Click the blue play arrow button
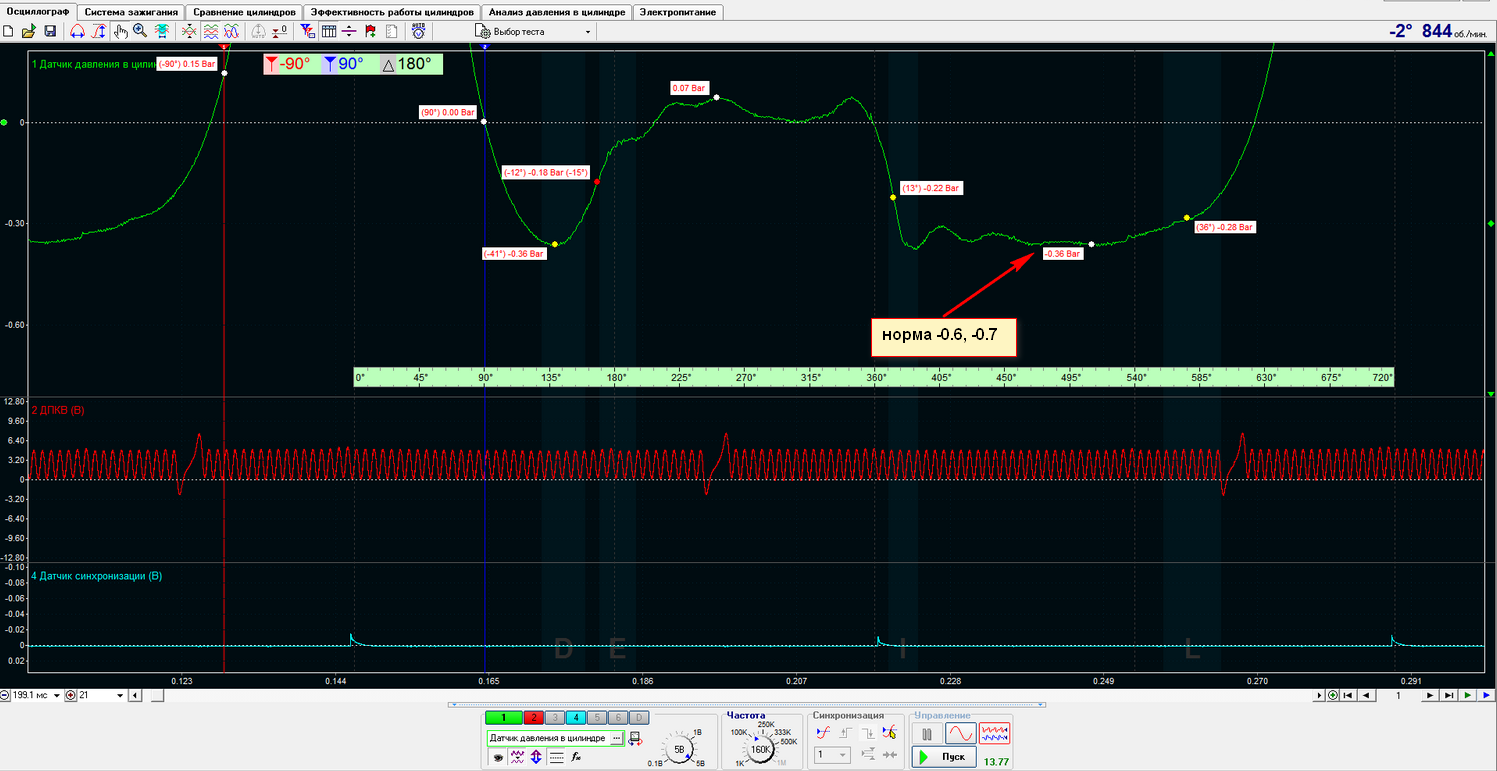This screenshot has height=771, width=1497. coord(1486,695)
